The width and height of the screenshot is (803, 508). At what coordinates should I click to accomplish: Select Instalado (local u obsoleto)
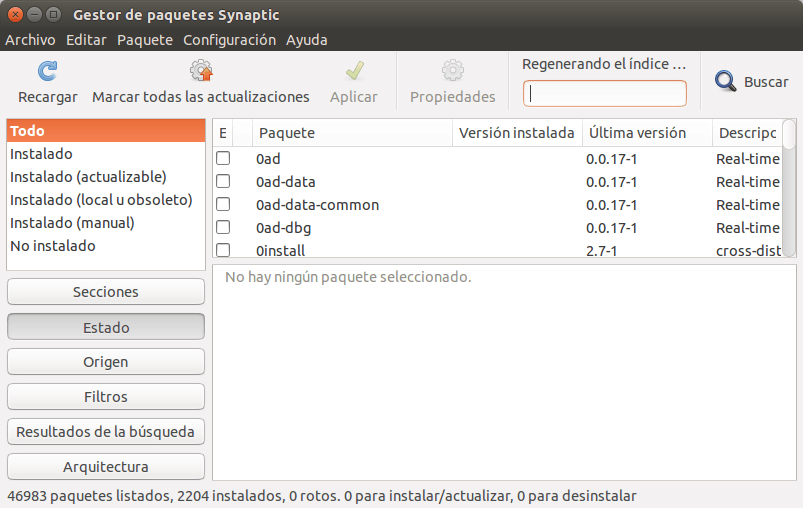point(106,200)
